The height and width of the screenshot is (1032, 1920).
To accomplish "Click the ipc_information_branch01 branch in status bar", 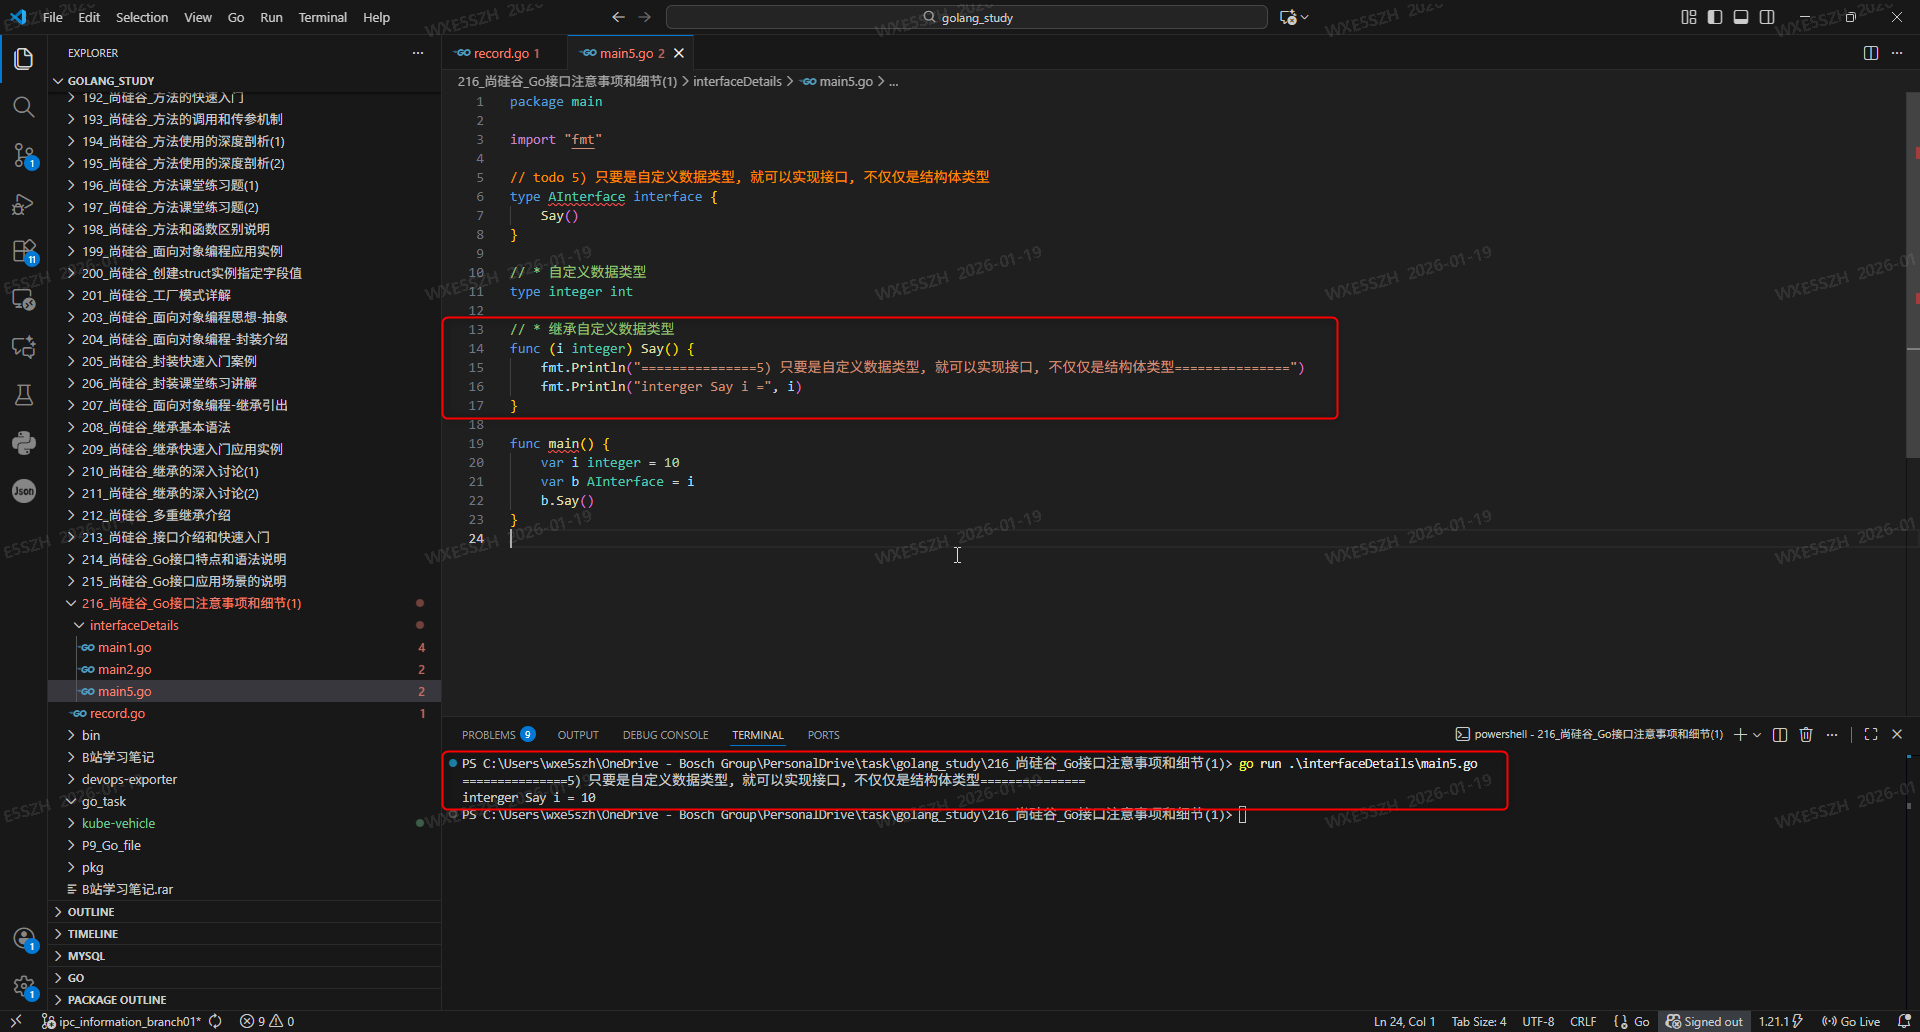I will click(121, 1021).
